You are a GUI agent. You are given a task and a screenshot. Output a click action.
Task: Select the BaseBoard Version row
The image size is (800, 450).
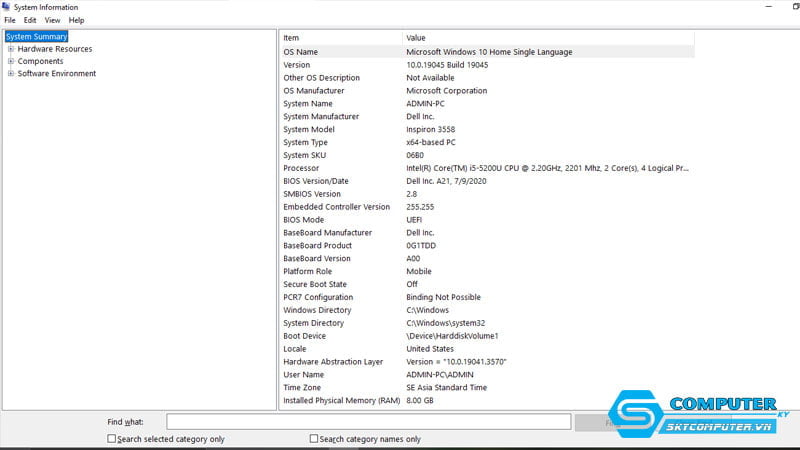[x=488, y=259]
